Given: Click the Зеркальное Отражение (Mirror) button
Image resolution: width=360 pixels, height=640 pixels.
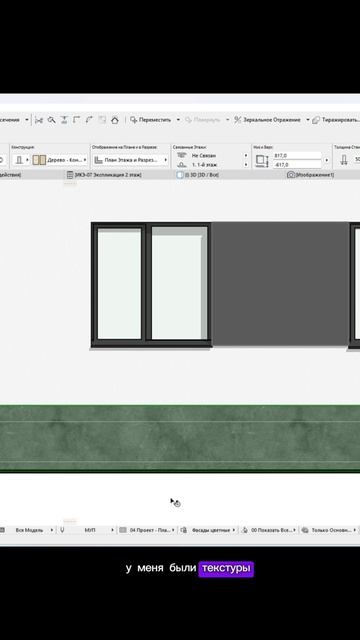Looking at the screenshot, I should pos(267,120).
